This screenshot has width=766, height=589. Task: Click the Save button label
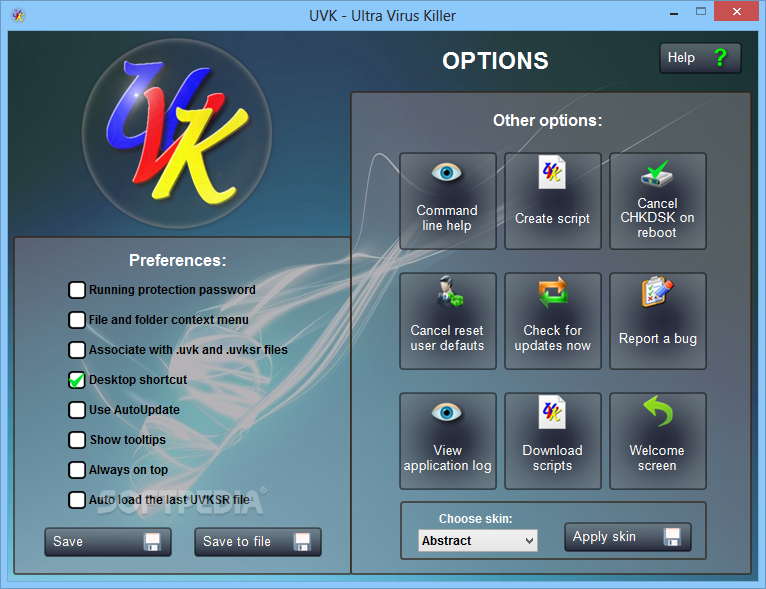click(68, 542)
